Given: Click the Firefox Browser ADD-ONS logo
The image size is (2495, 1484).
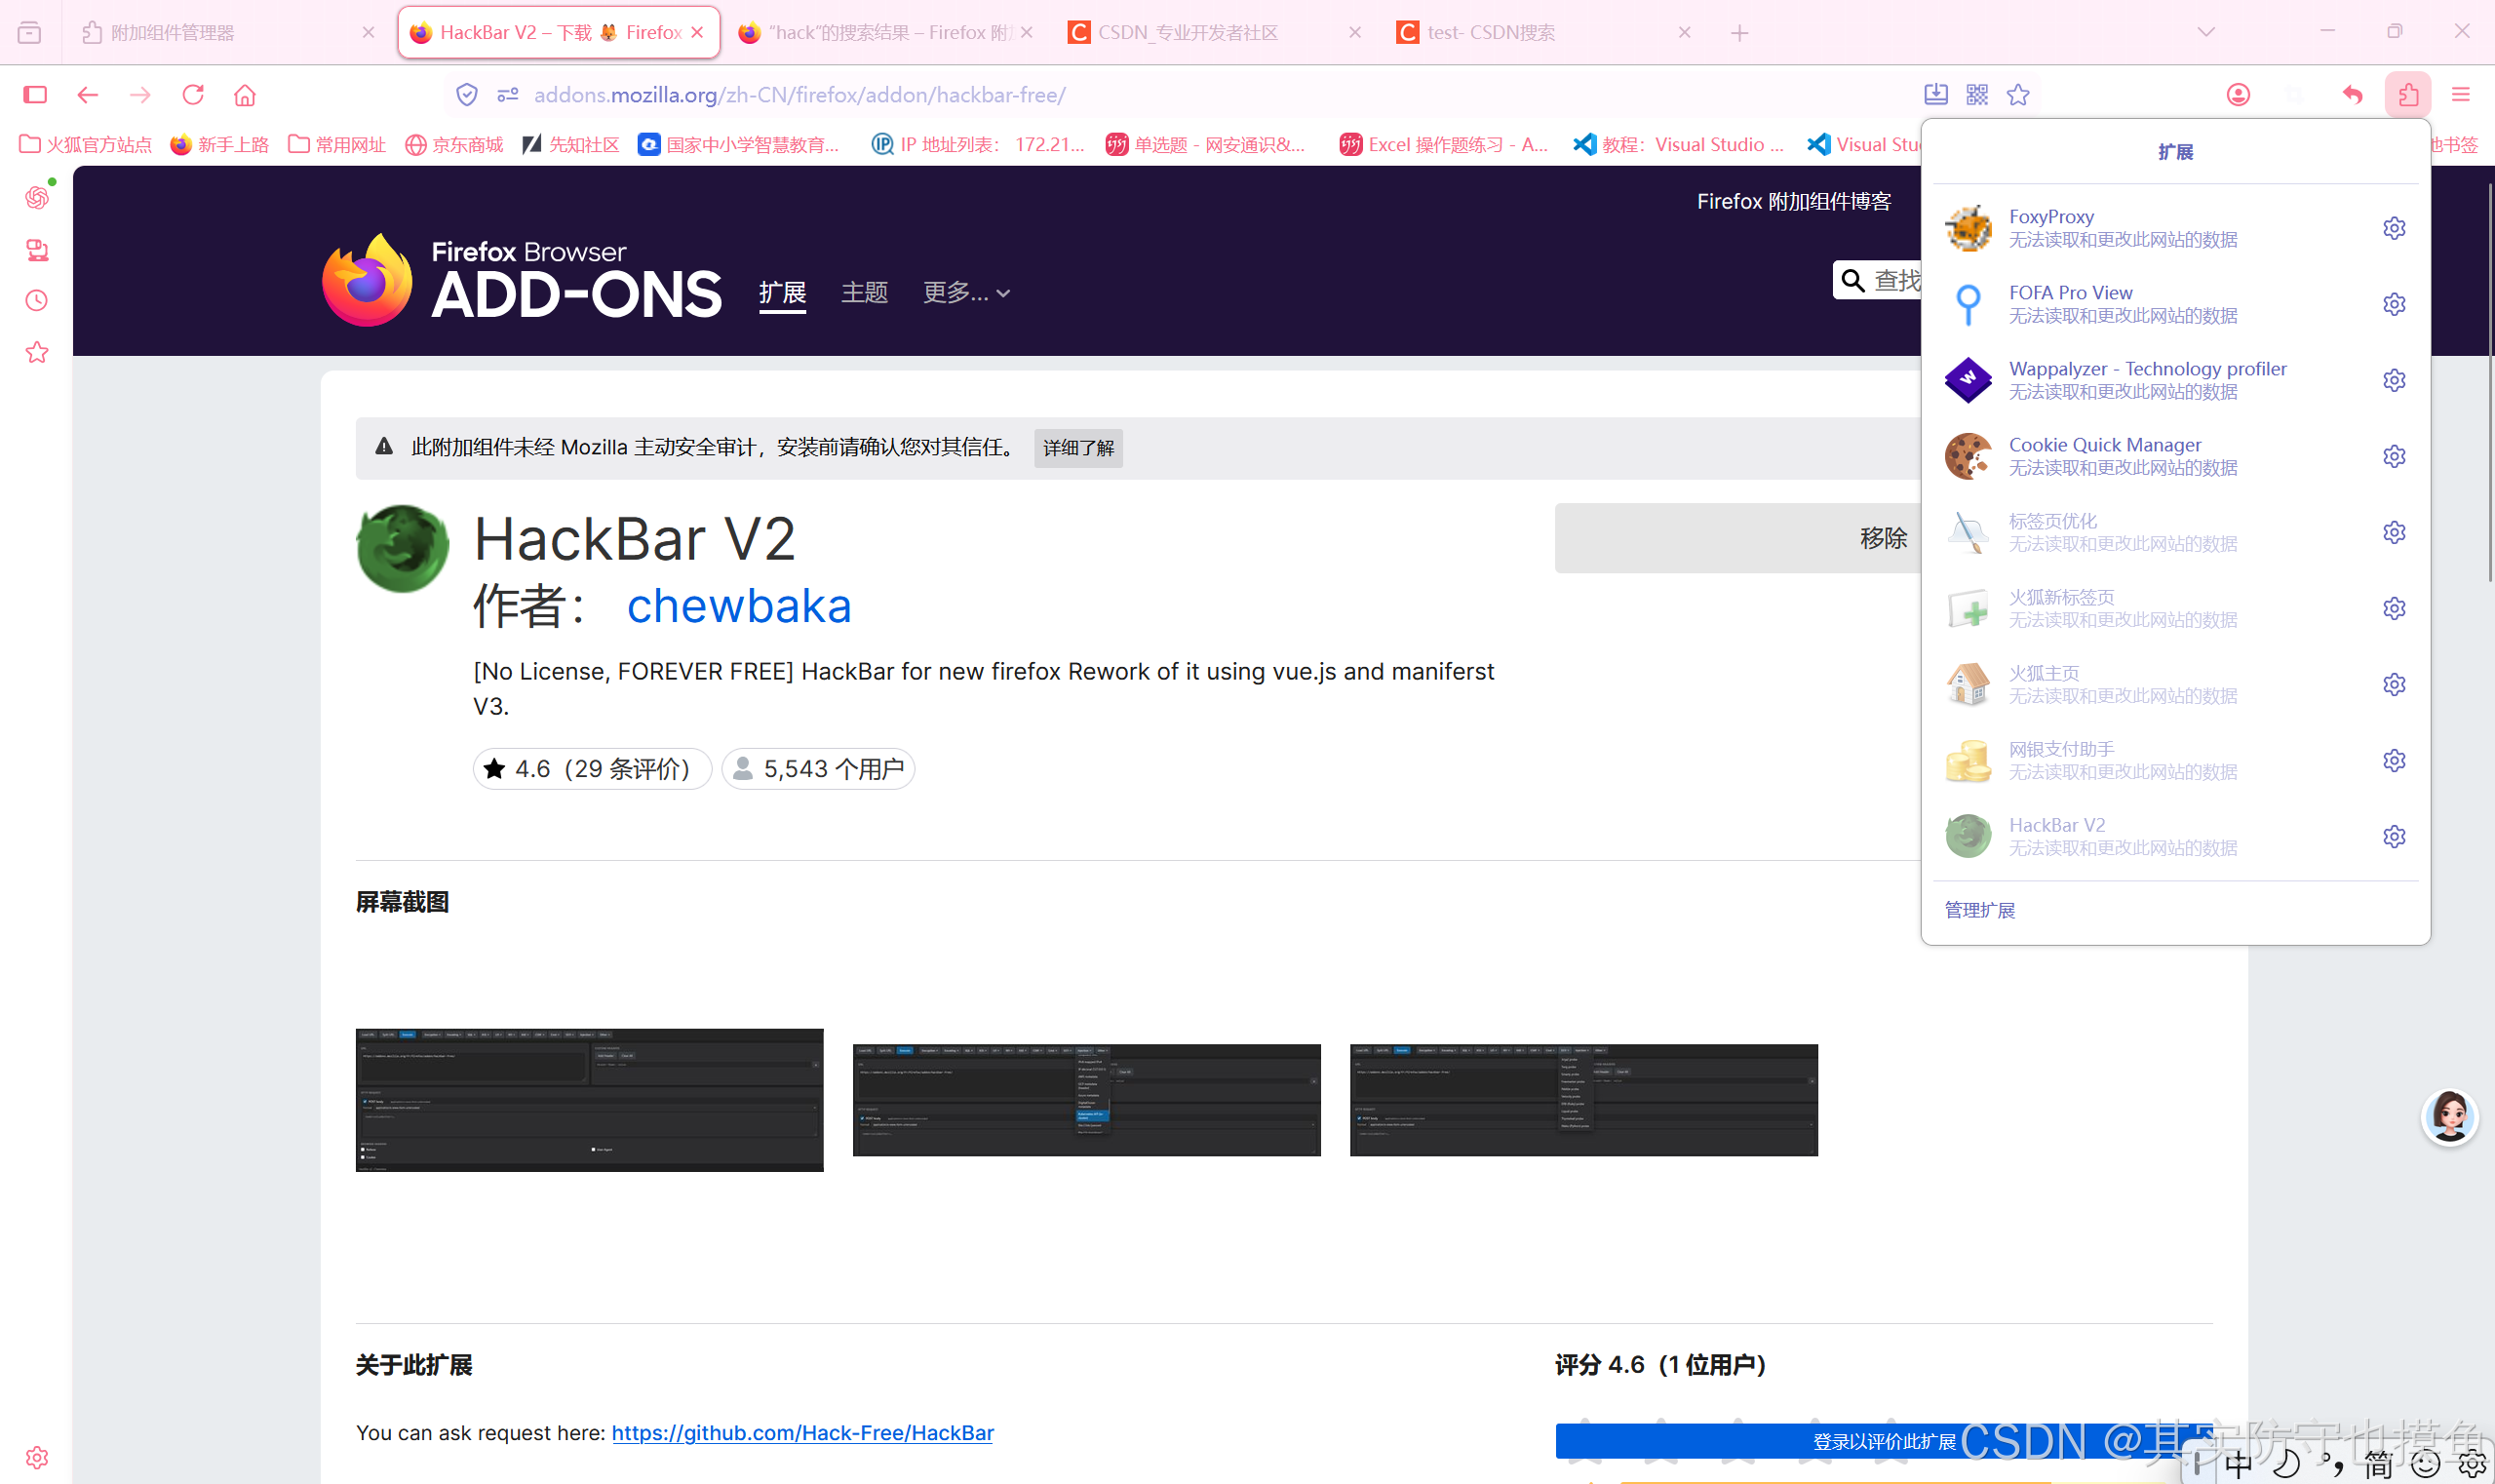Looking at the screenshot, I should (x=521, y=280).
